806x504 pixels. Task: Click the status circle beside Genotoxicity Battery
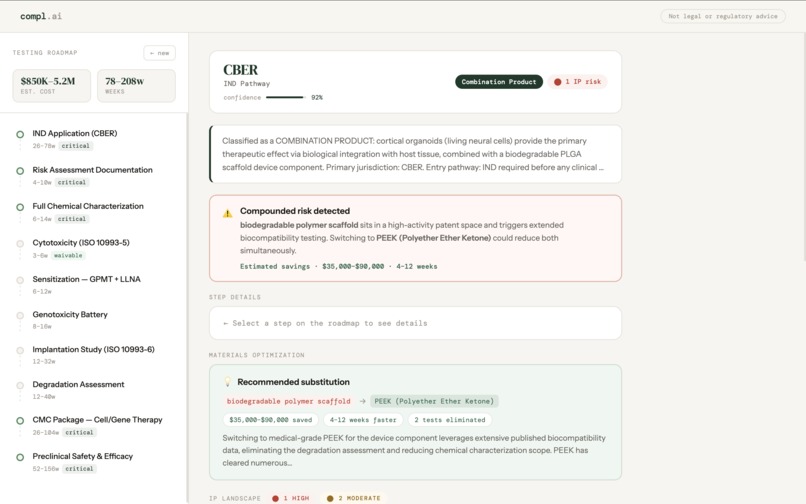(x=20, y=315)
